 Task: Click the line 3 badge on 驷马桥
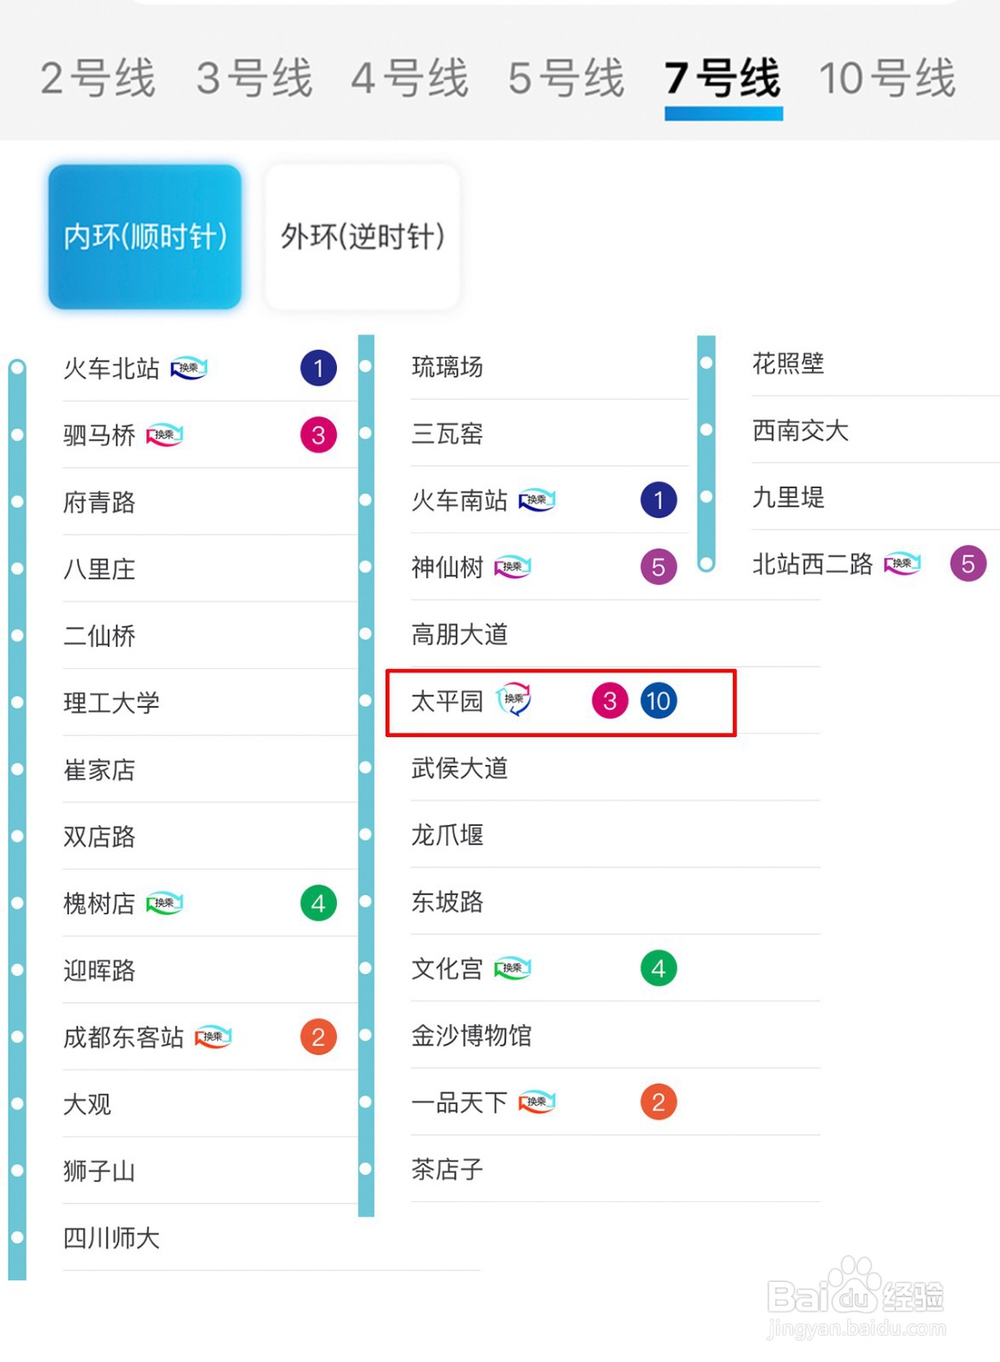[x=318, y=435]
